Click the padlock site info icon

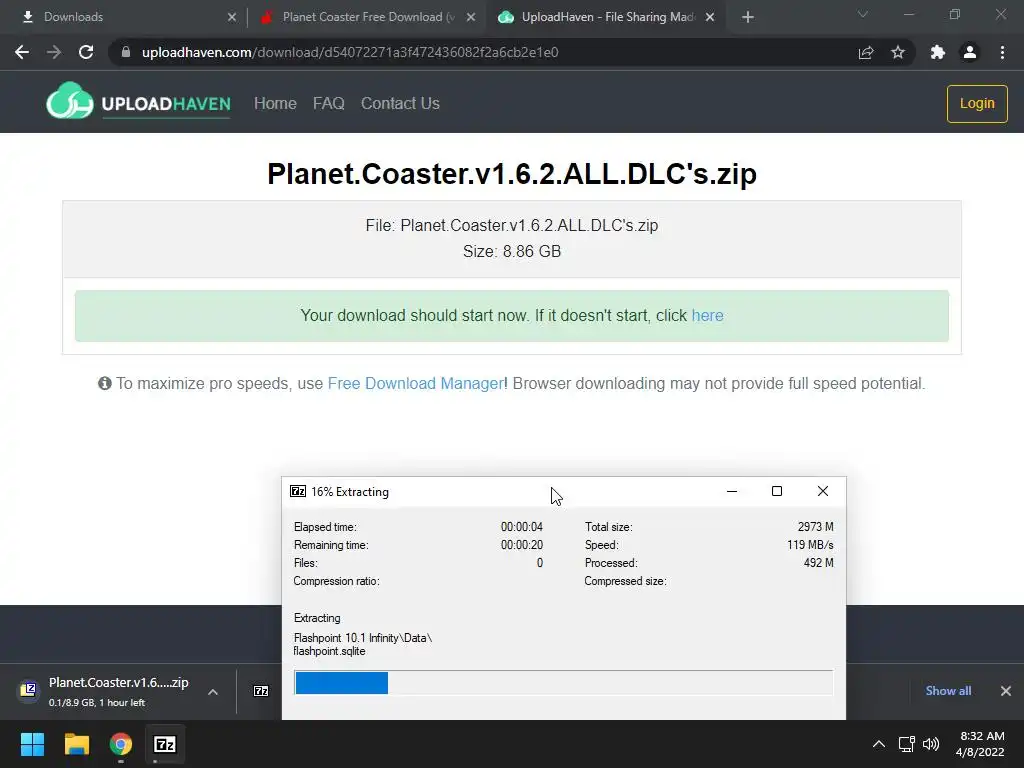coord(126,52)
